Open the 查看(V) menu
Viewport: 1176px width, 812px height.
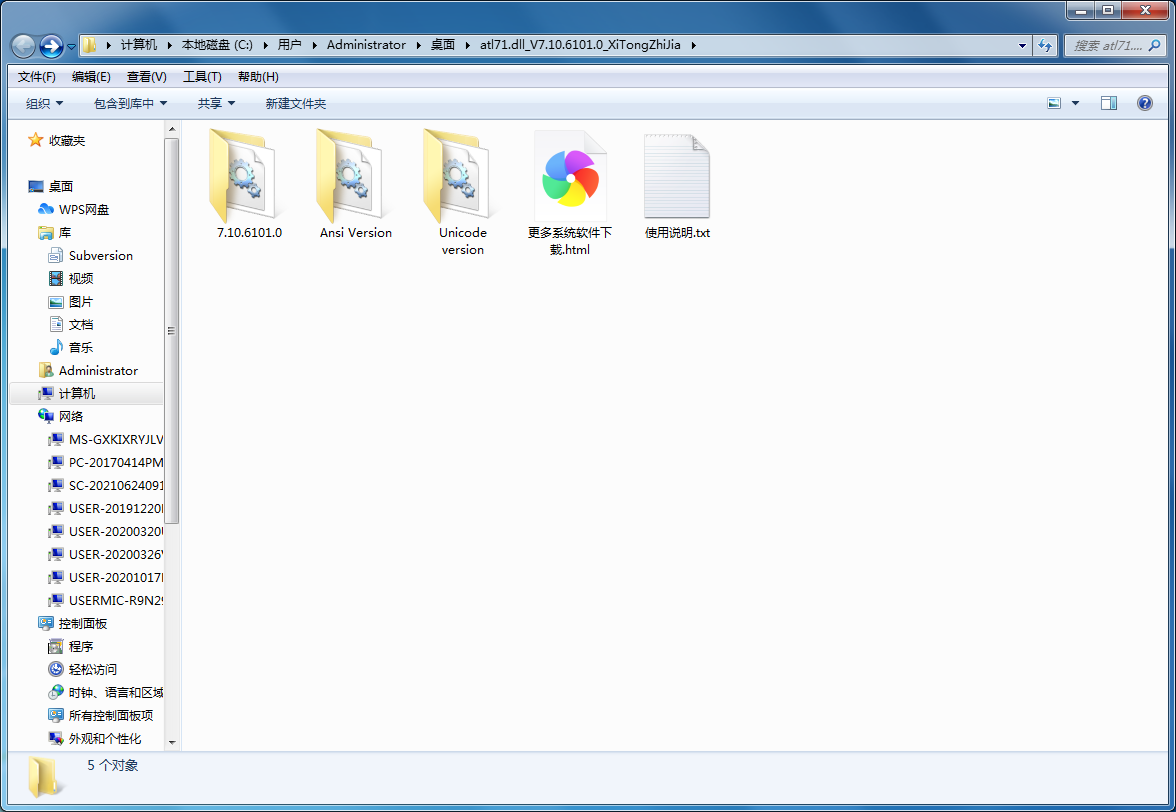pyautogui.click(x=147, y=76)
